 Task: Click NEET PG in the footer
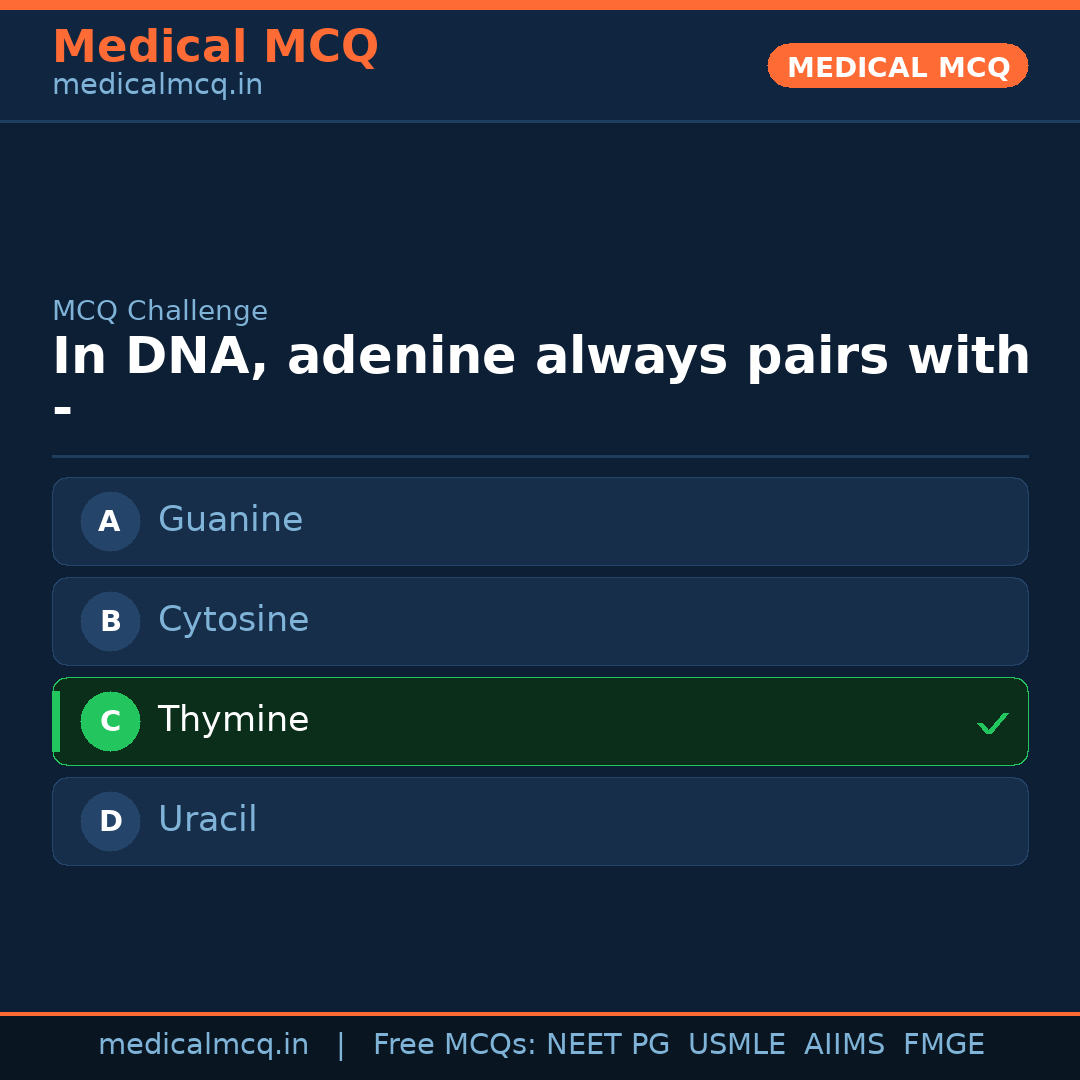pyautogui.click(x=607, y=1044)
